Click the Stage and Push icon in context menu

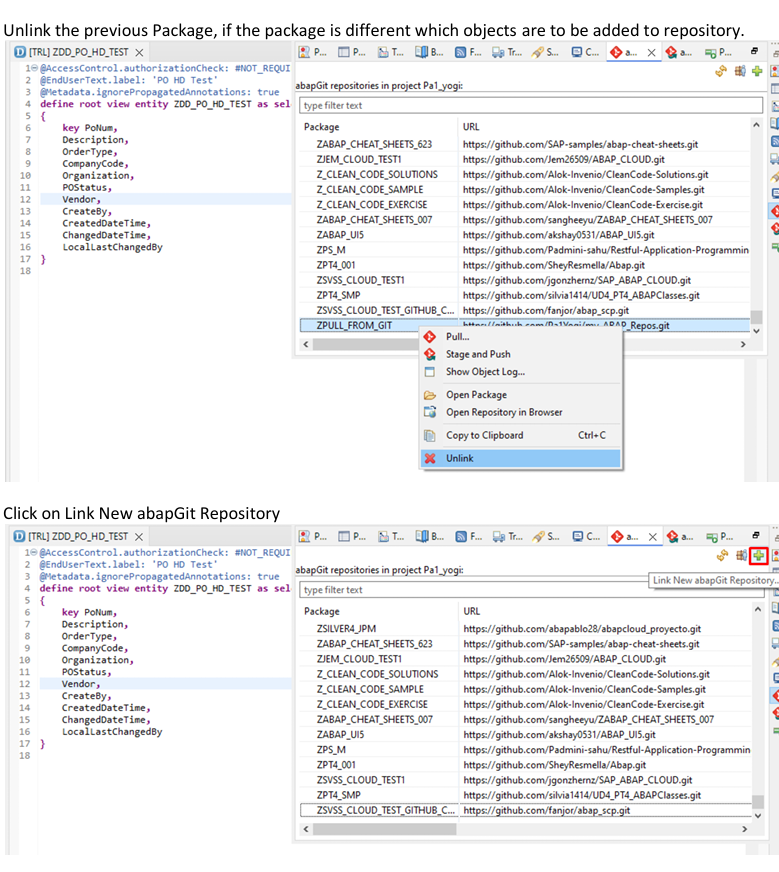(x=430, y=354)
